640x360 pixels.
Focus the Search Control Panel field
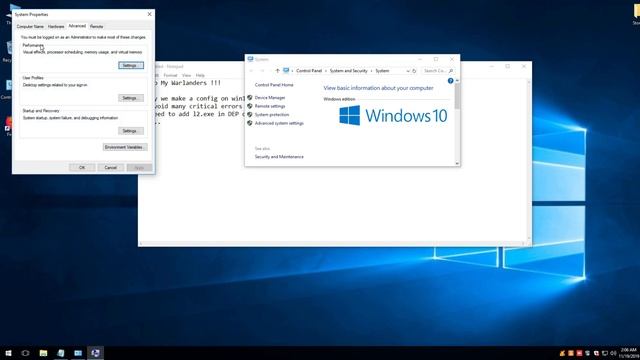438,71
